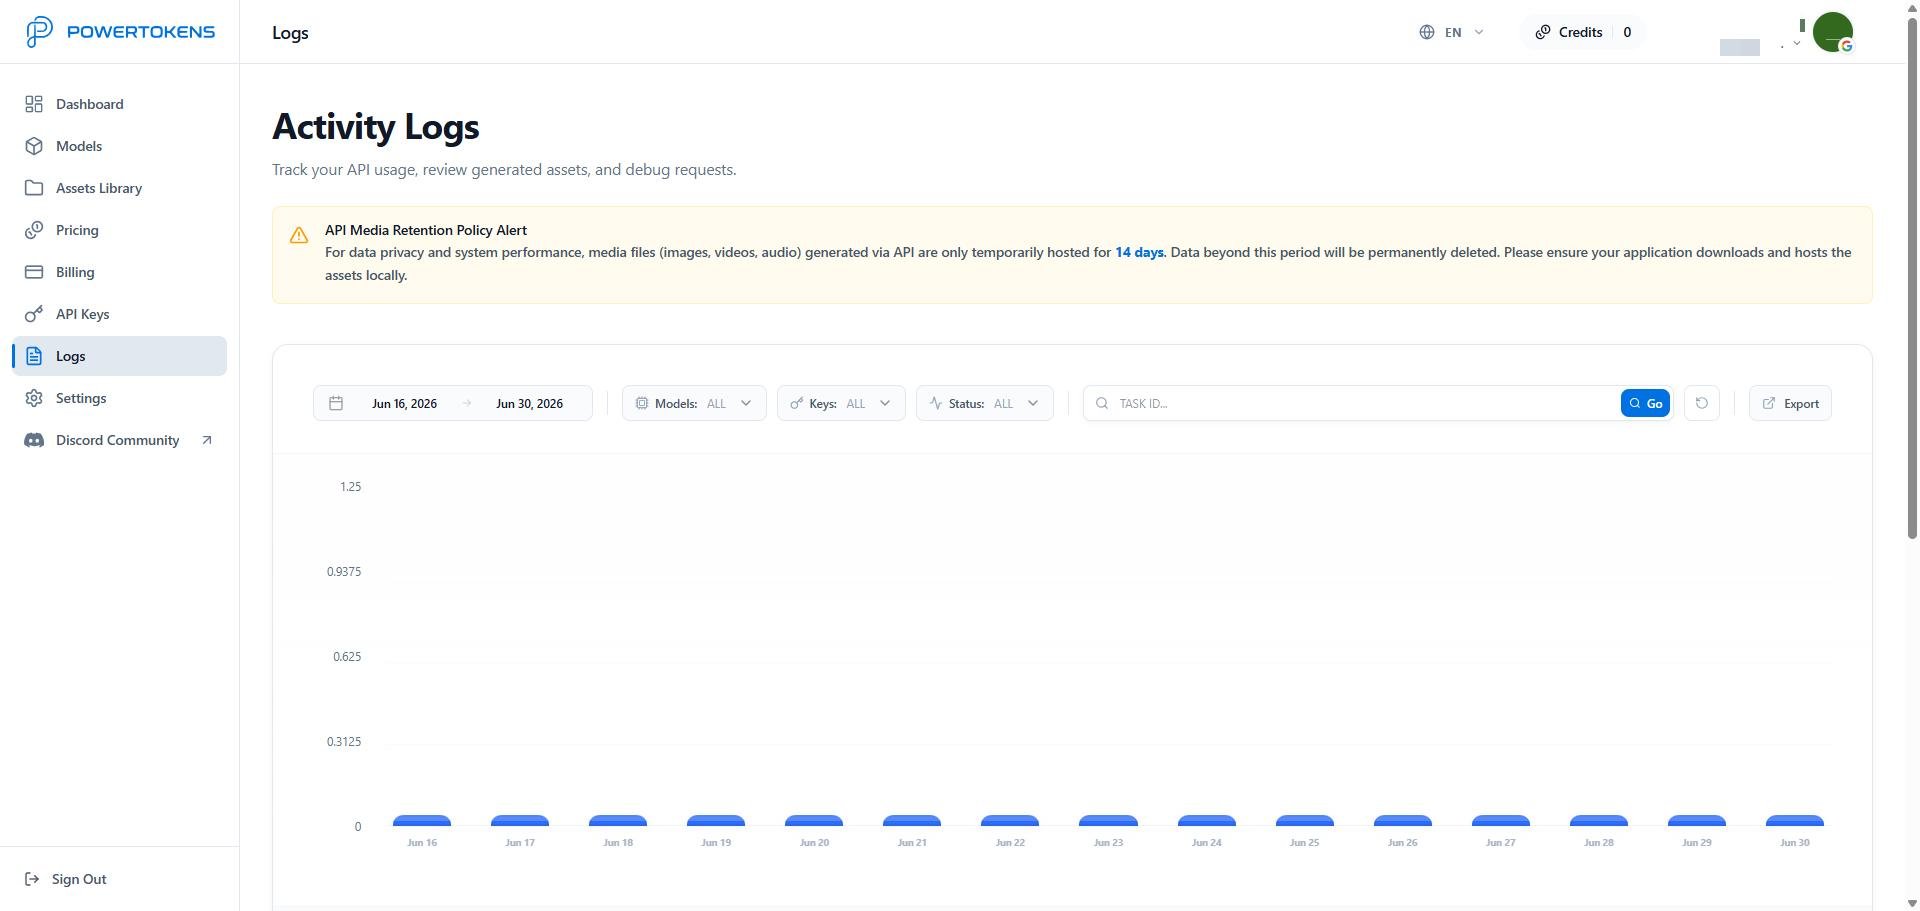1920x911 pixels.
Task: Sign out of the account
Action: (x=119, y=879)
